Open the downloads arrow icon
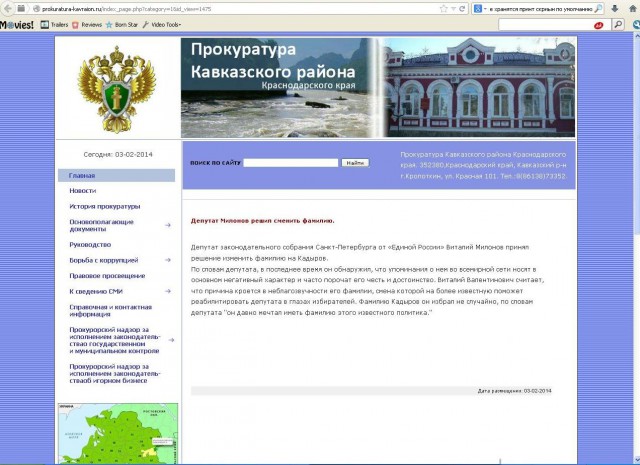The width and height of the screenshot is (640, 465). pos(615,9)
